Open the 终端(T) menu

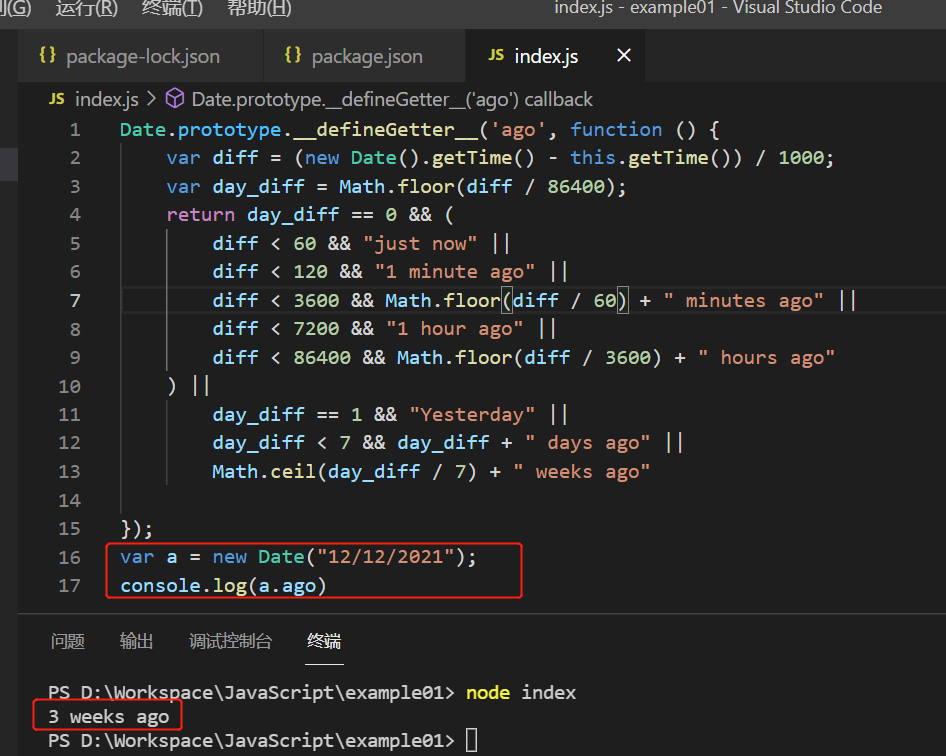click(173, 8)
